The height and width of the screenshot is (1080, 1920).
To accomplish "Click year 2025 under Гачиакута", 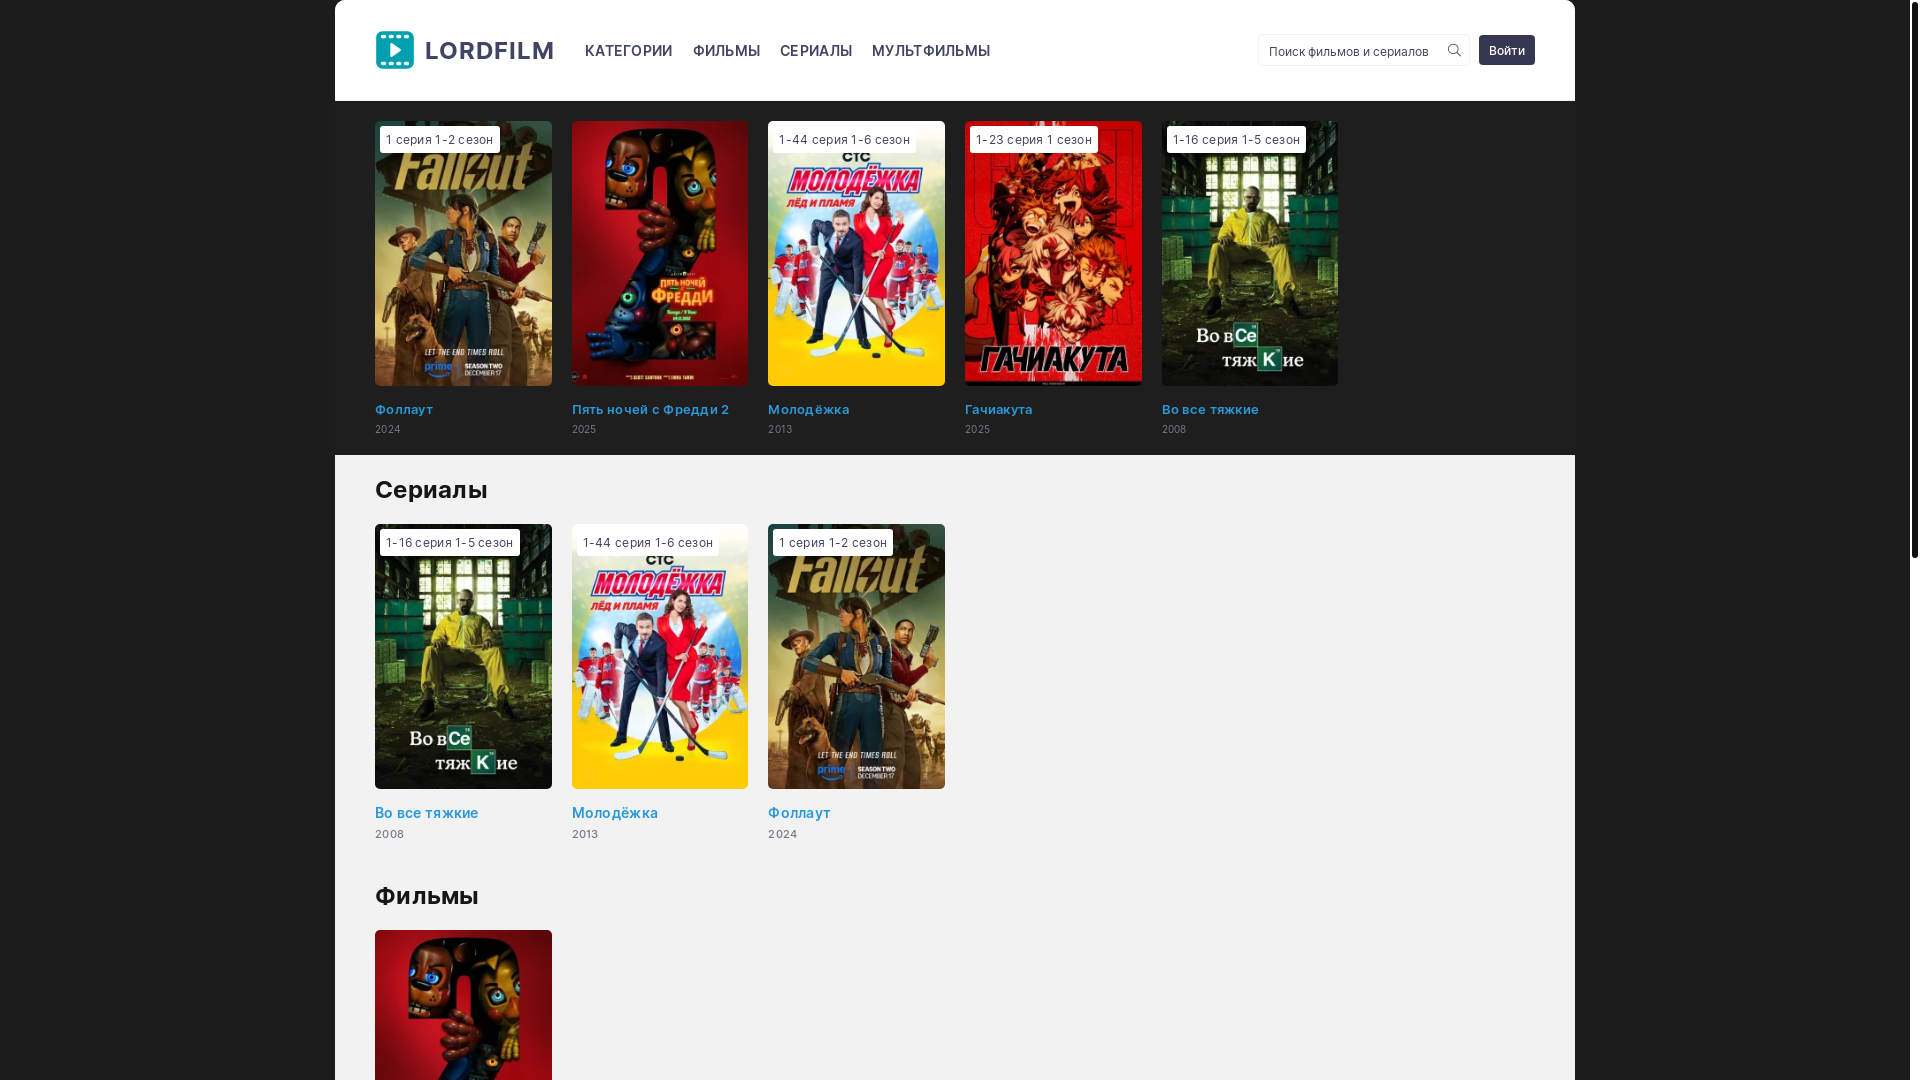I will pyautogui.click(x=977, y=429).
